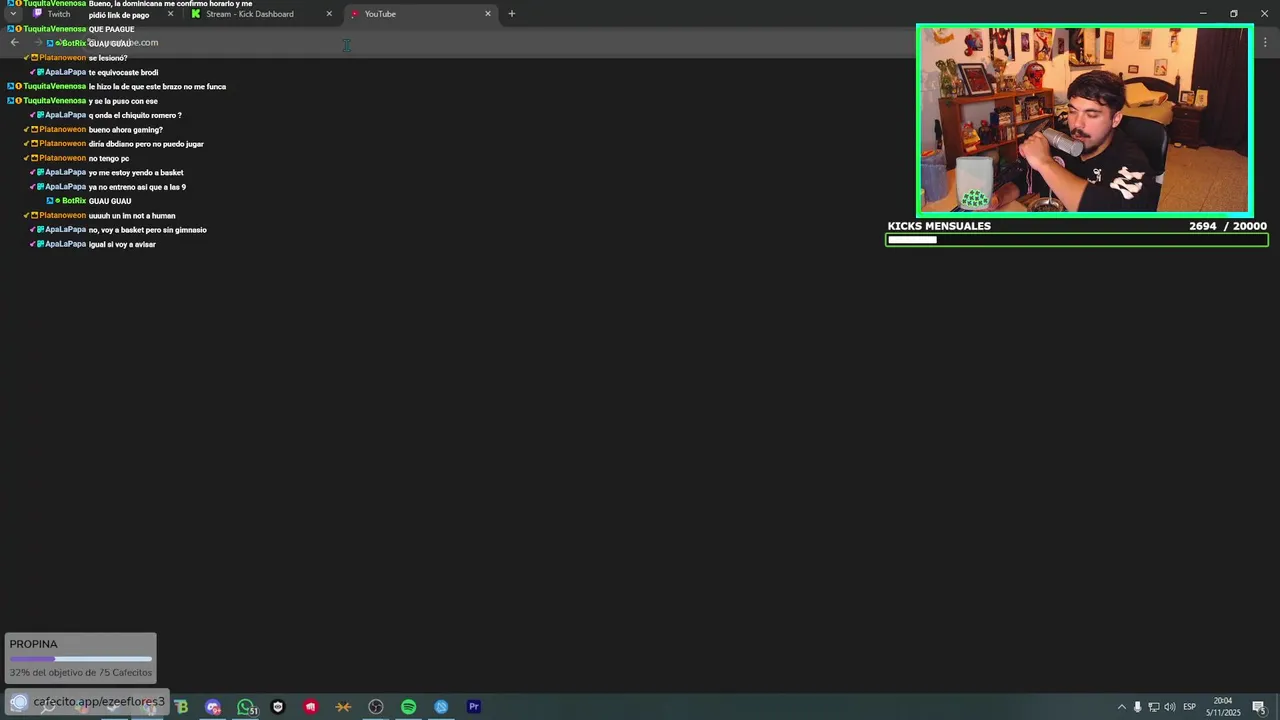Open the notification center with 5 alerts
Image resolution: width=1280 pixels, height=720 pixels.
tap(1259, 707)
